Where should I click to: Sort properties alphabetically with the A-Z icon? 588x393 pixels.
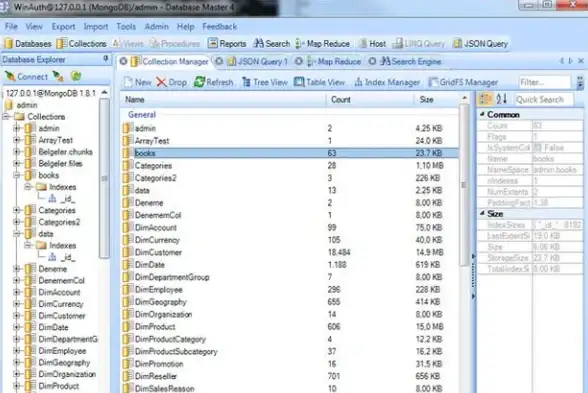(501, 99)
